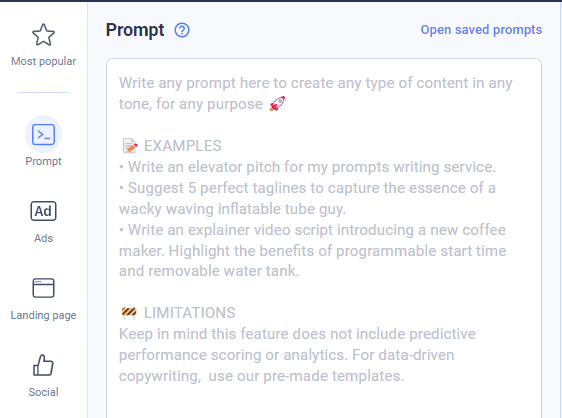Click the "Prompt" label under the terminal icon
Image resolution: width=562 pixels, height=418 pixels.
(x=43, y=161)
